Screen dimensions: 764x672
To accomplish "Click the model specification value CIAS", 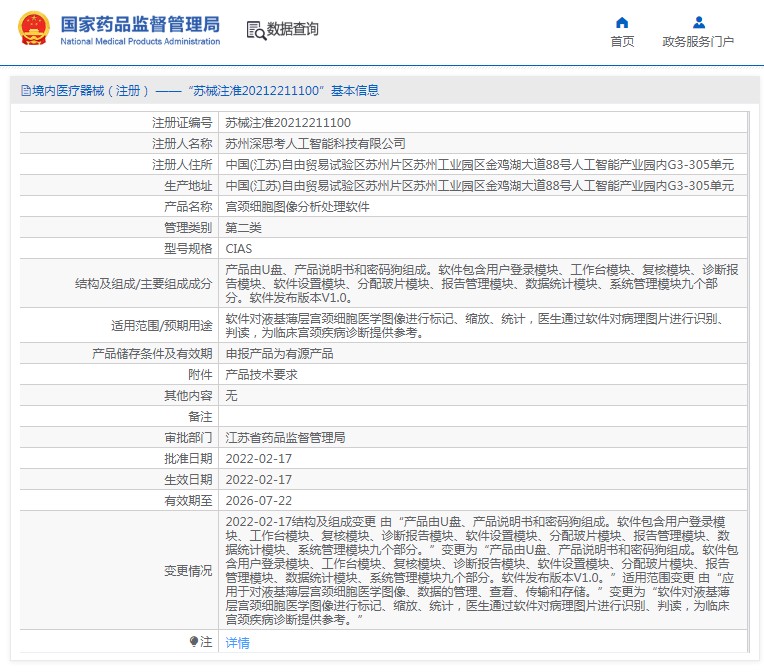I will coord(239,248).
